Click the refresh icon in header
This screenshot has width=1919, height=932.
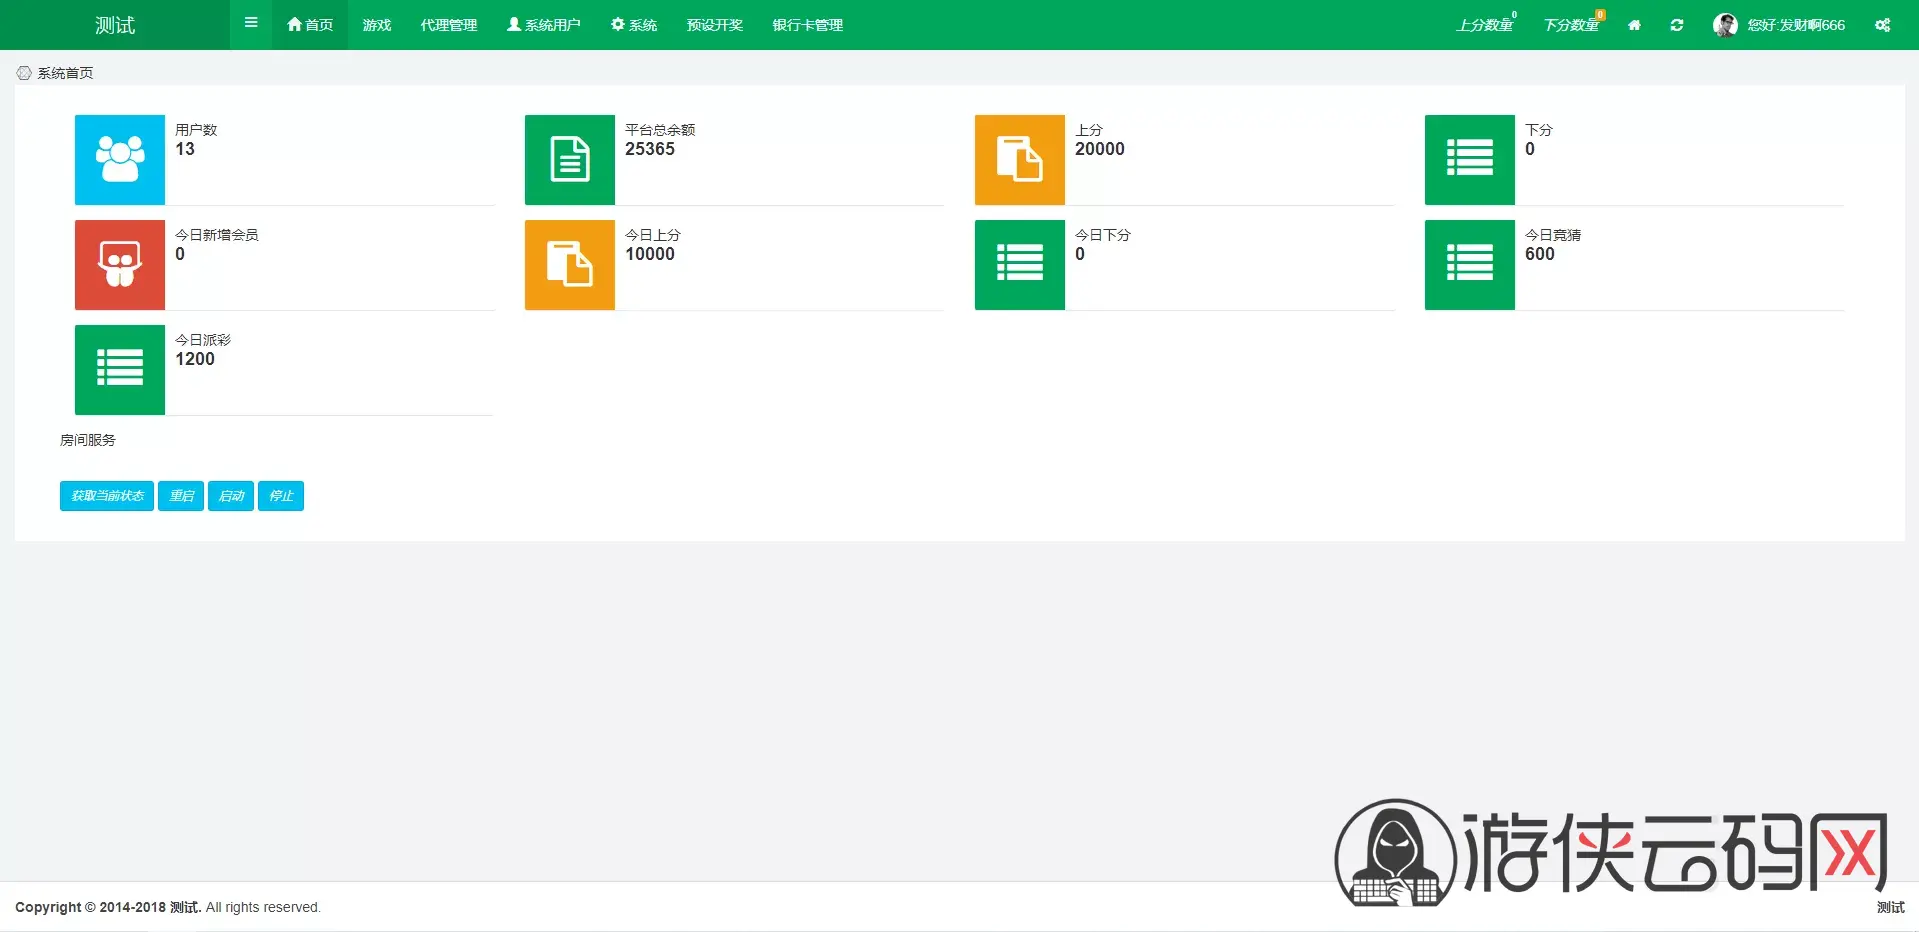tap(1677, 25)
